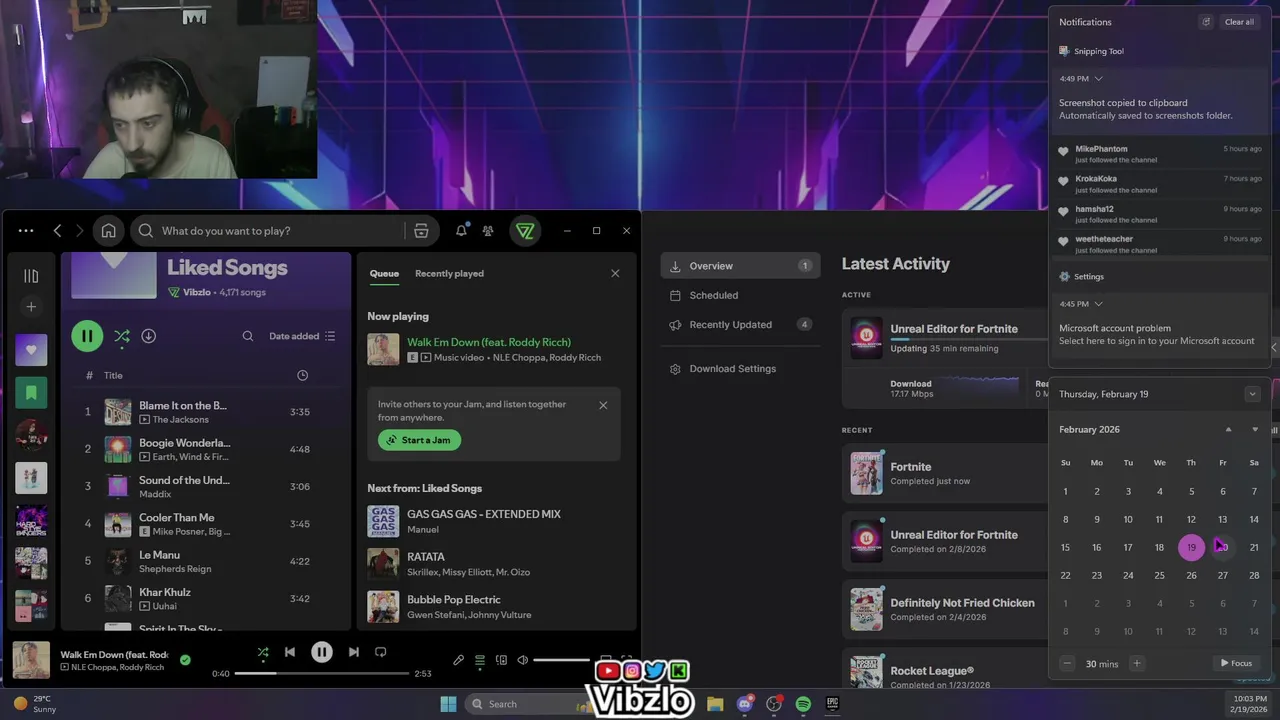Toggle repeat in the player bar
The height and width of the screenshot is (720, 1280).
click(380, 652)
